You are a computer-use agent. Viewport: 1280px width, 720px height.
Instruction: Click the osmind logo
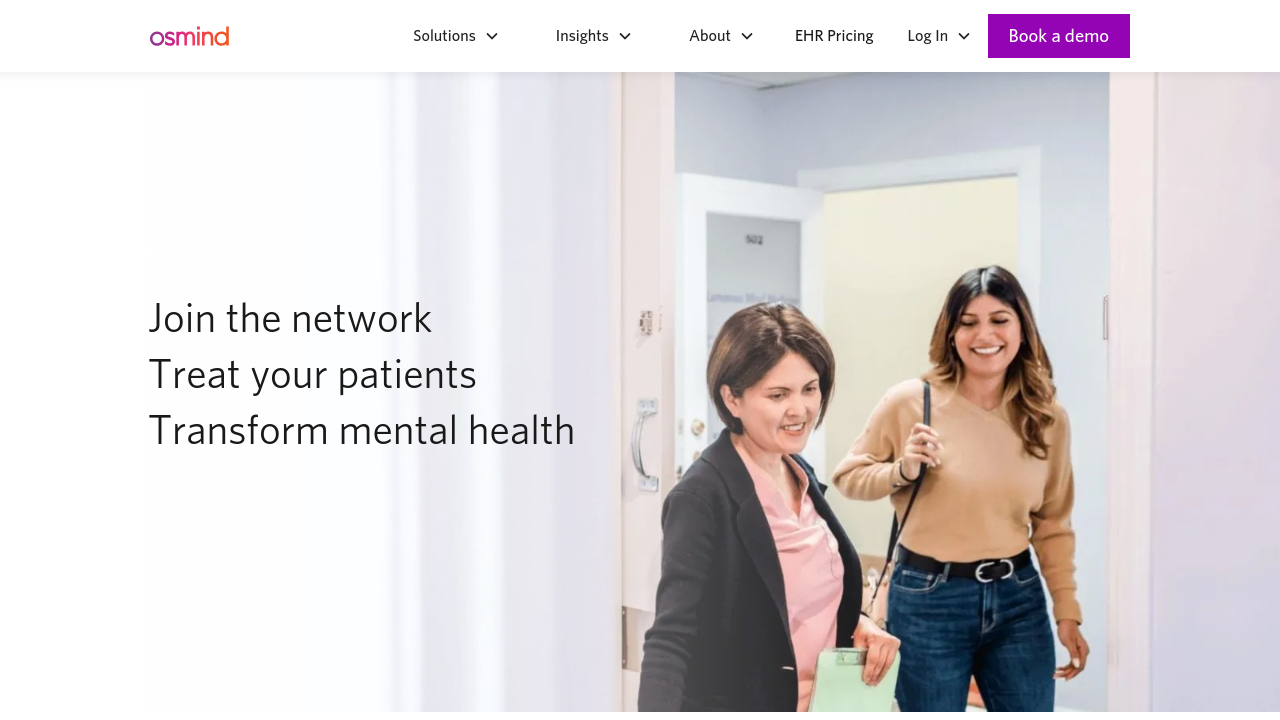click(x=189, y=36)
